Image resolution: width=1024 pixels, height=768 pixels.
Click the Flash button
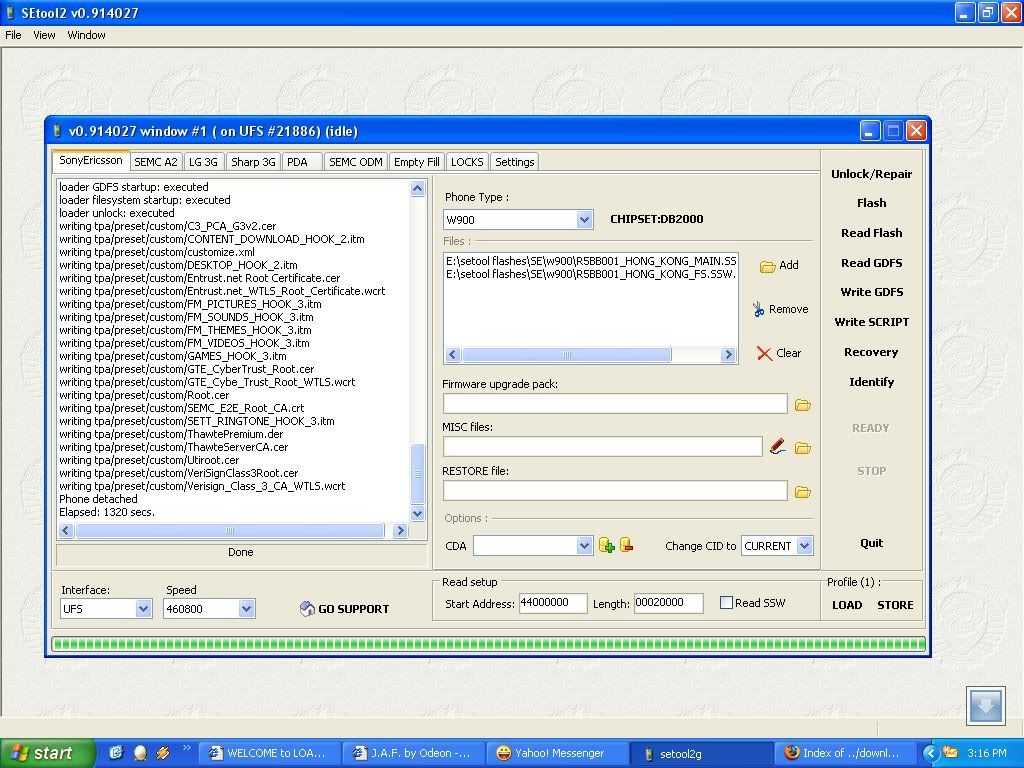871,203
